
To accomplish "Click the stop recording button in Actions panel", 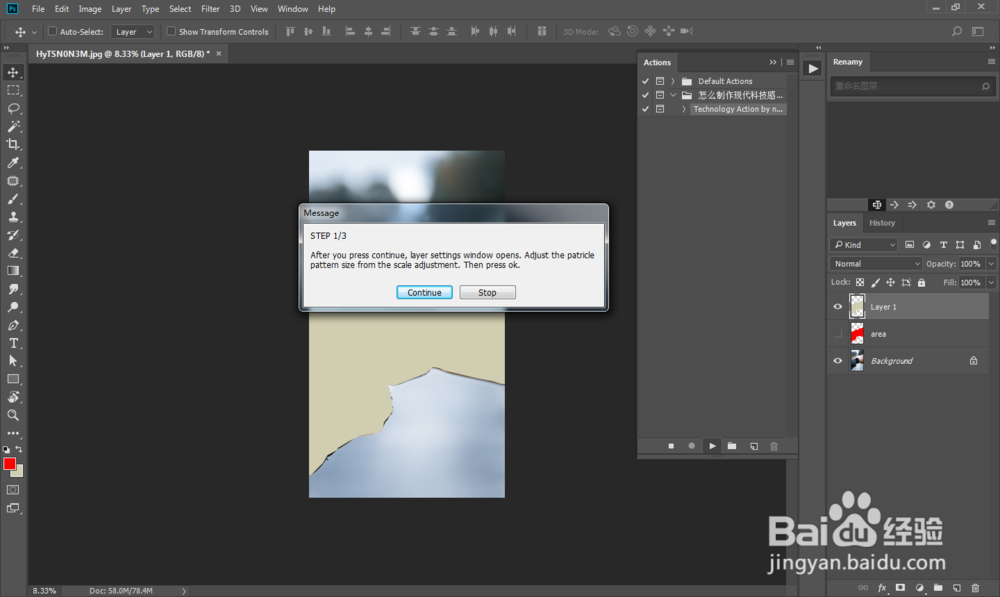I will click(x=671, y=446).
